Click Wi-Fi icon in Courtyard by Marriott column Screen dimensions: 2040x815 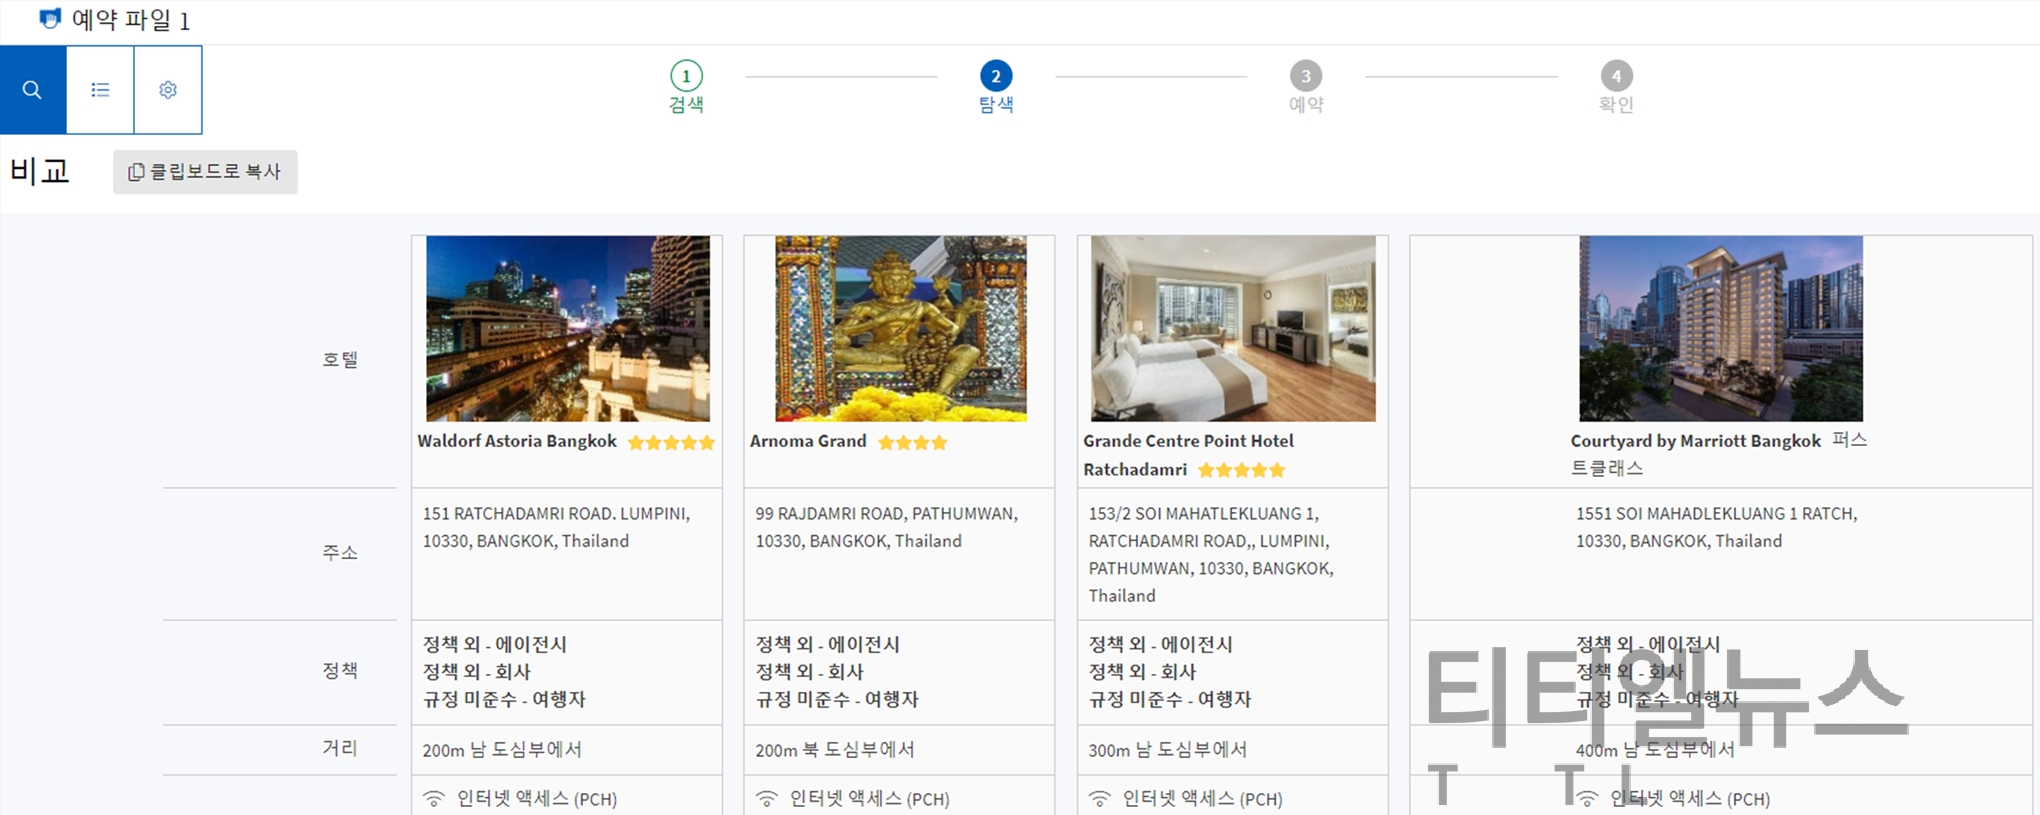1587,799
